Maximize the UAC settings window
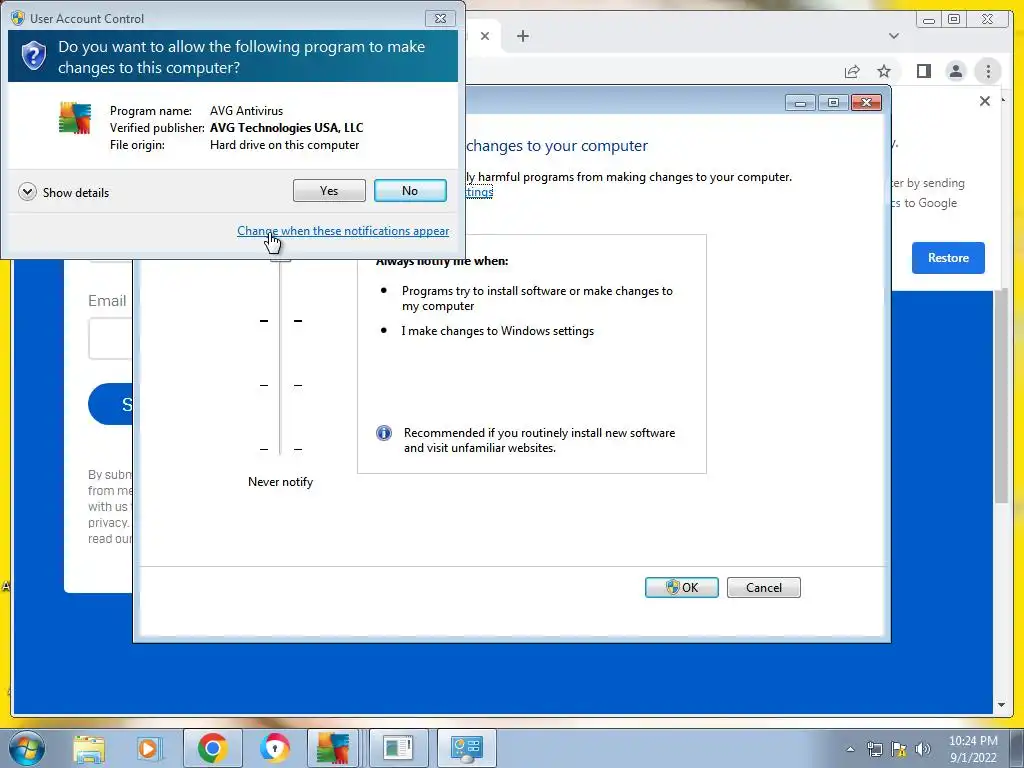The image size is (1024, 768). click(x=833, y=103)
